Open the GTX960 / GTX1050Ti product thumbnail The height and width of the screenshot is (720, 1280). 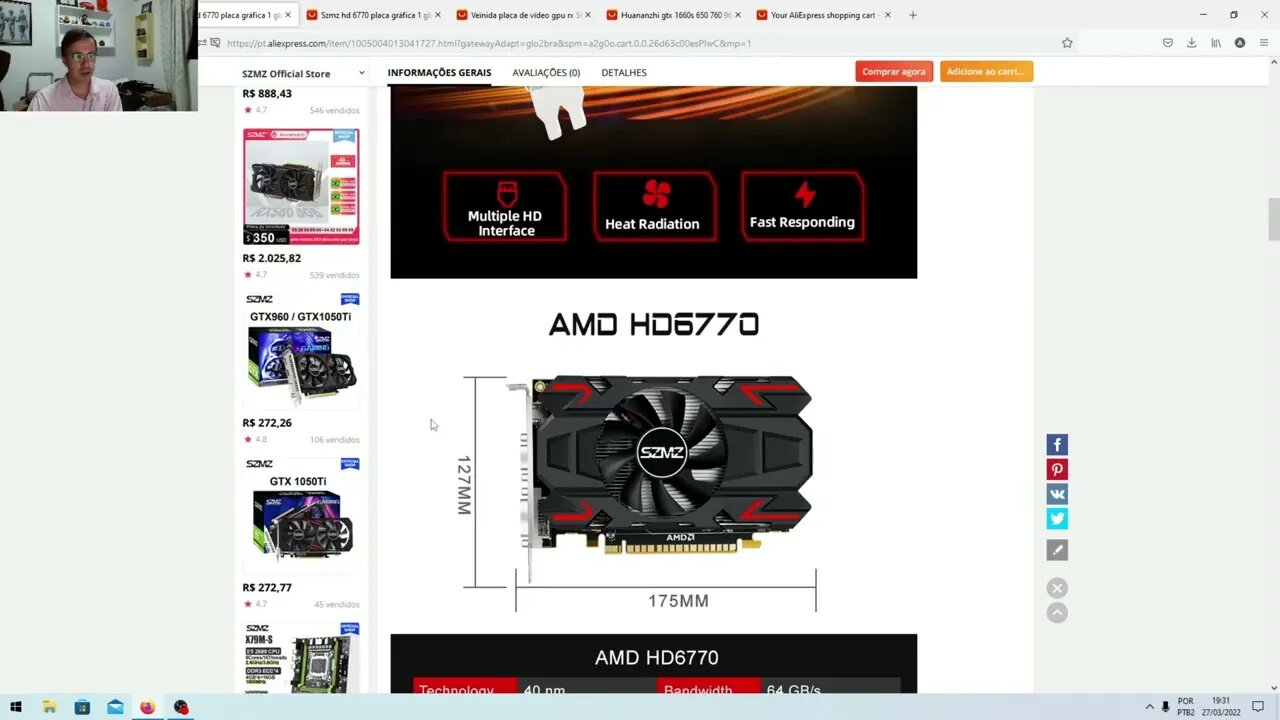(301, 351)
